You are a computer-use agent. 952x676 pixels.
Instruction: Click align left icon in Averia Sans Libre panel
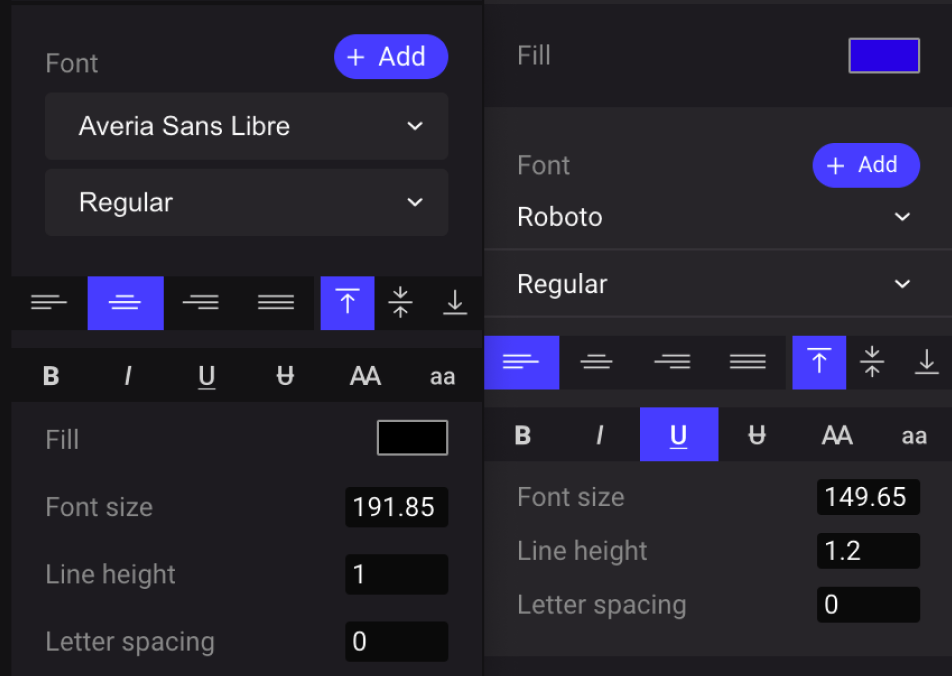click(x=49, y=303)
